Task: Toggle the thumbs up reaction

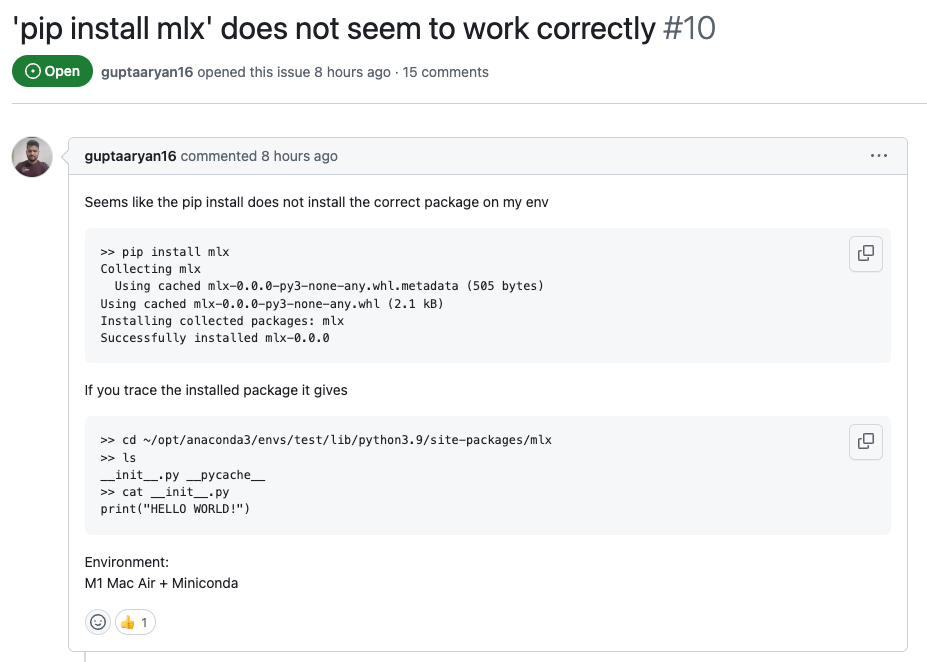Action: coord(135,622)
